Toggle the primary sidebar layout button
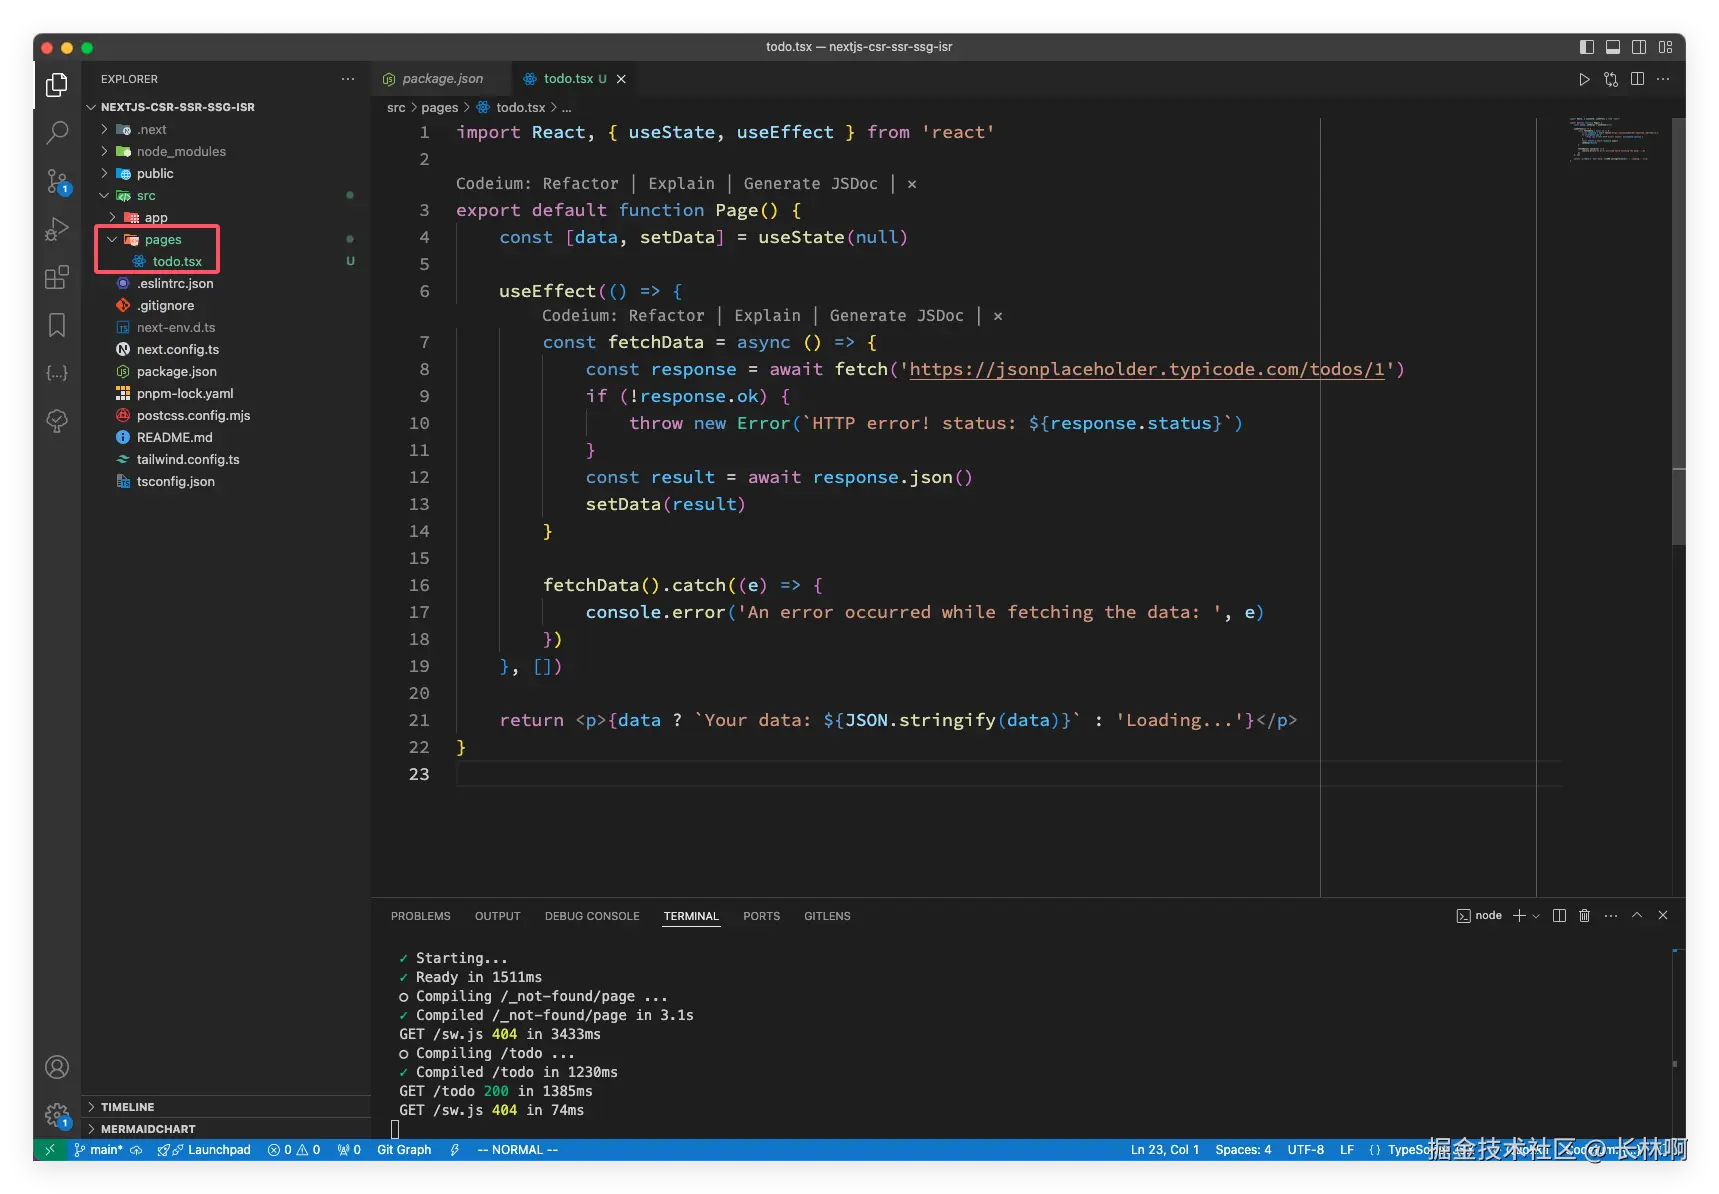1719x1194 pixels. (1587, 47)
